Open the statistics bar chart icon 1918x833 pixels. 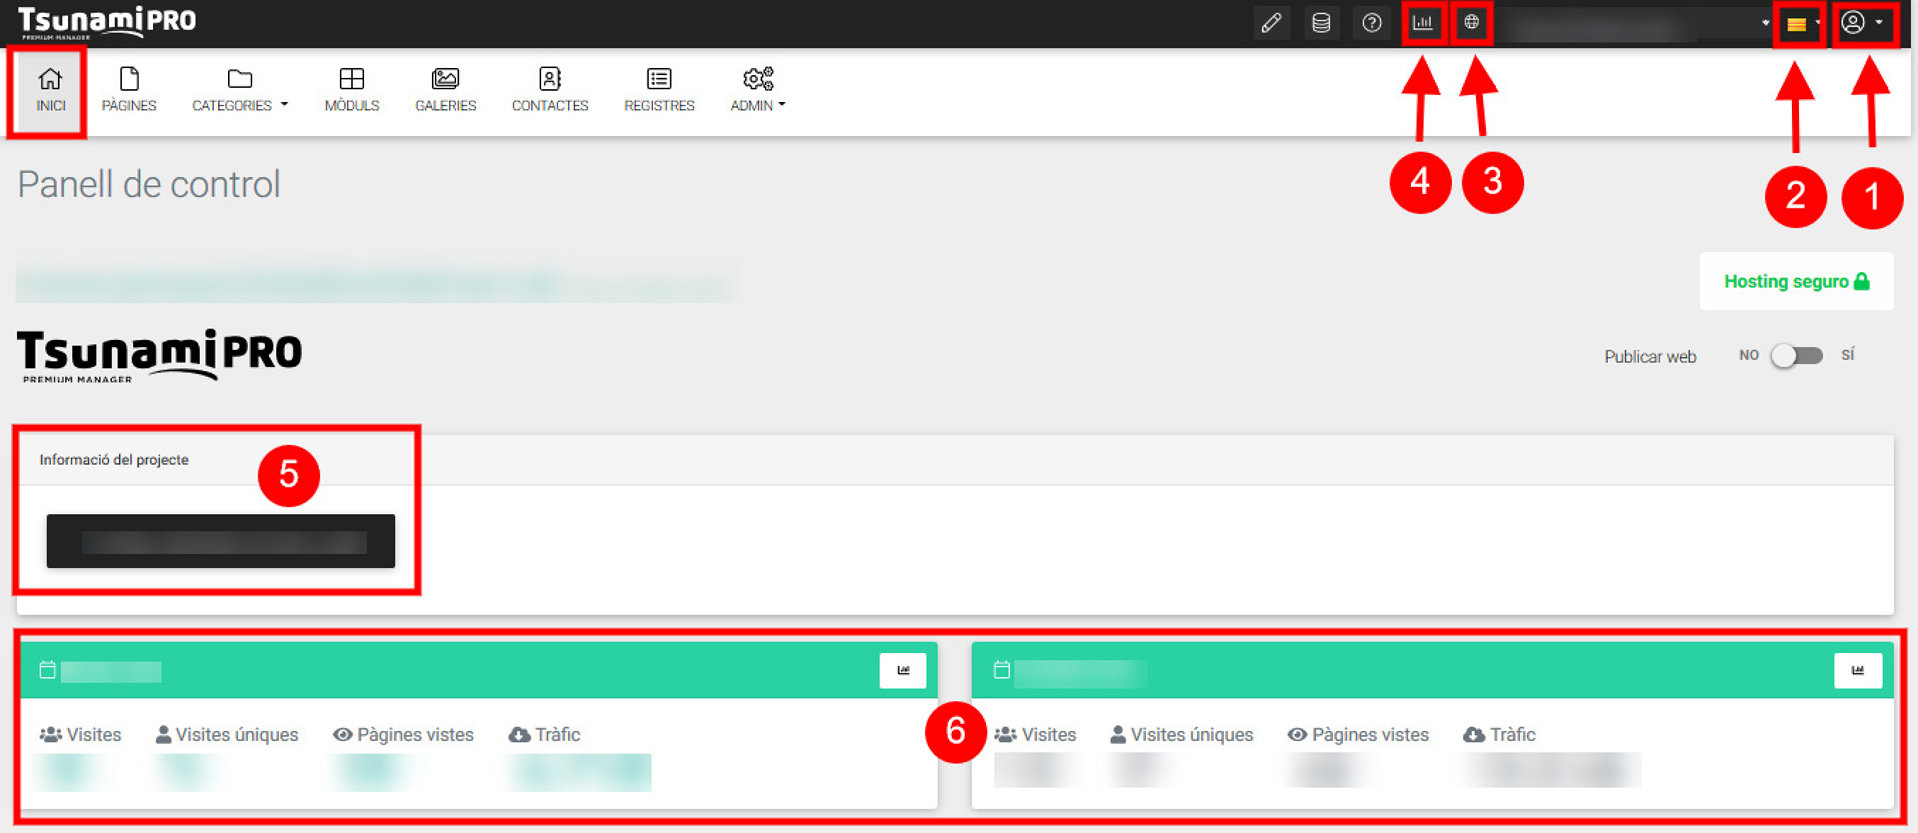pyautogui.click(x=1422, y=23)
